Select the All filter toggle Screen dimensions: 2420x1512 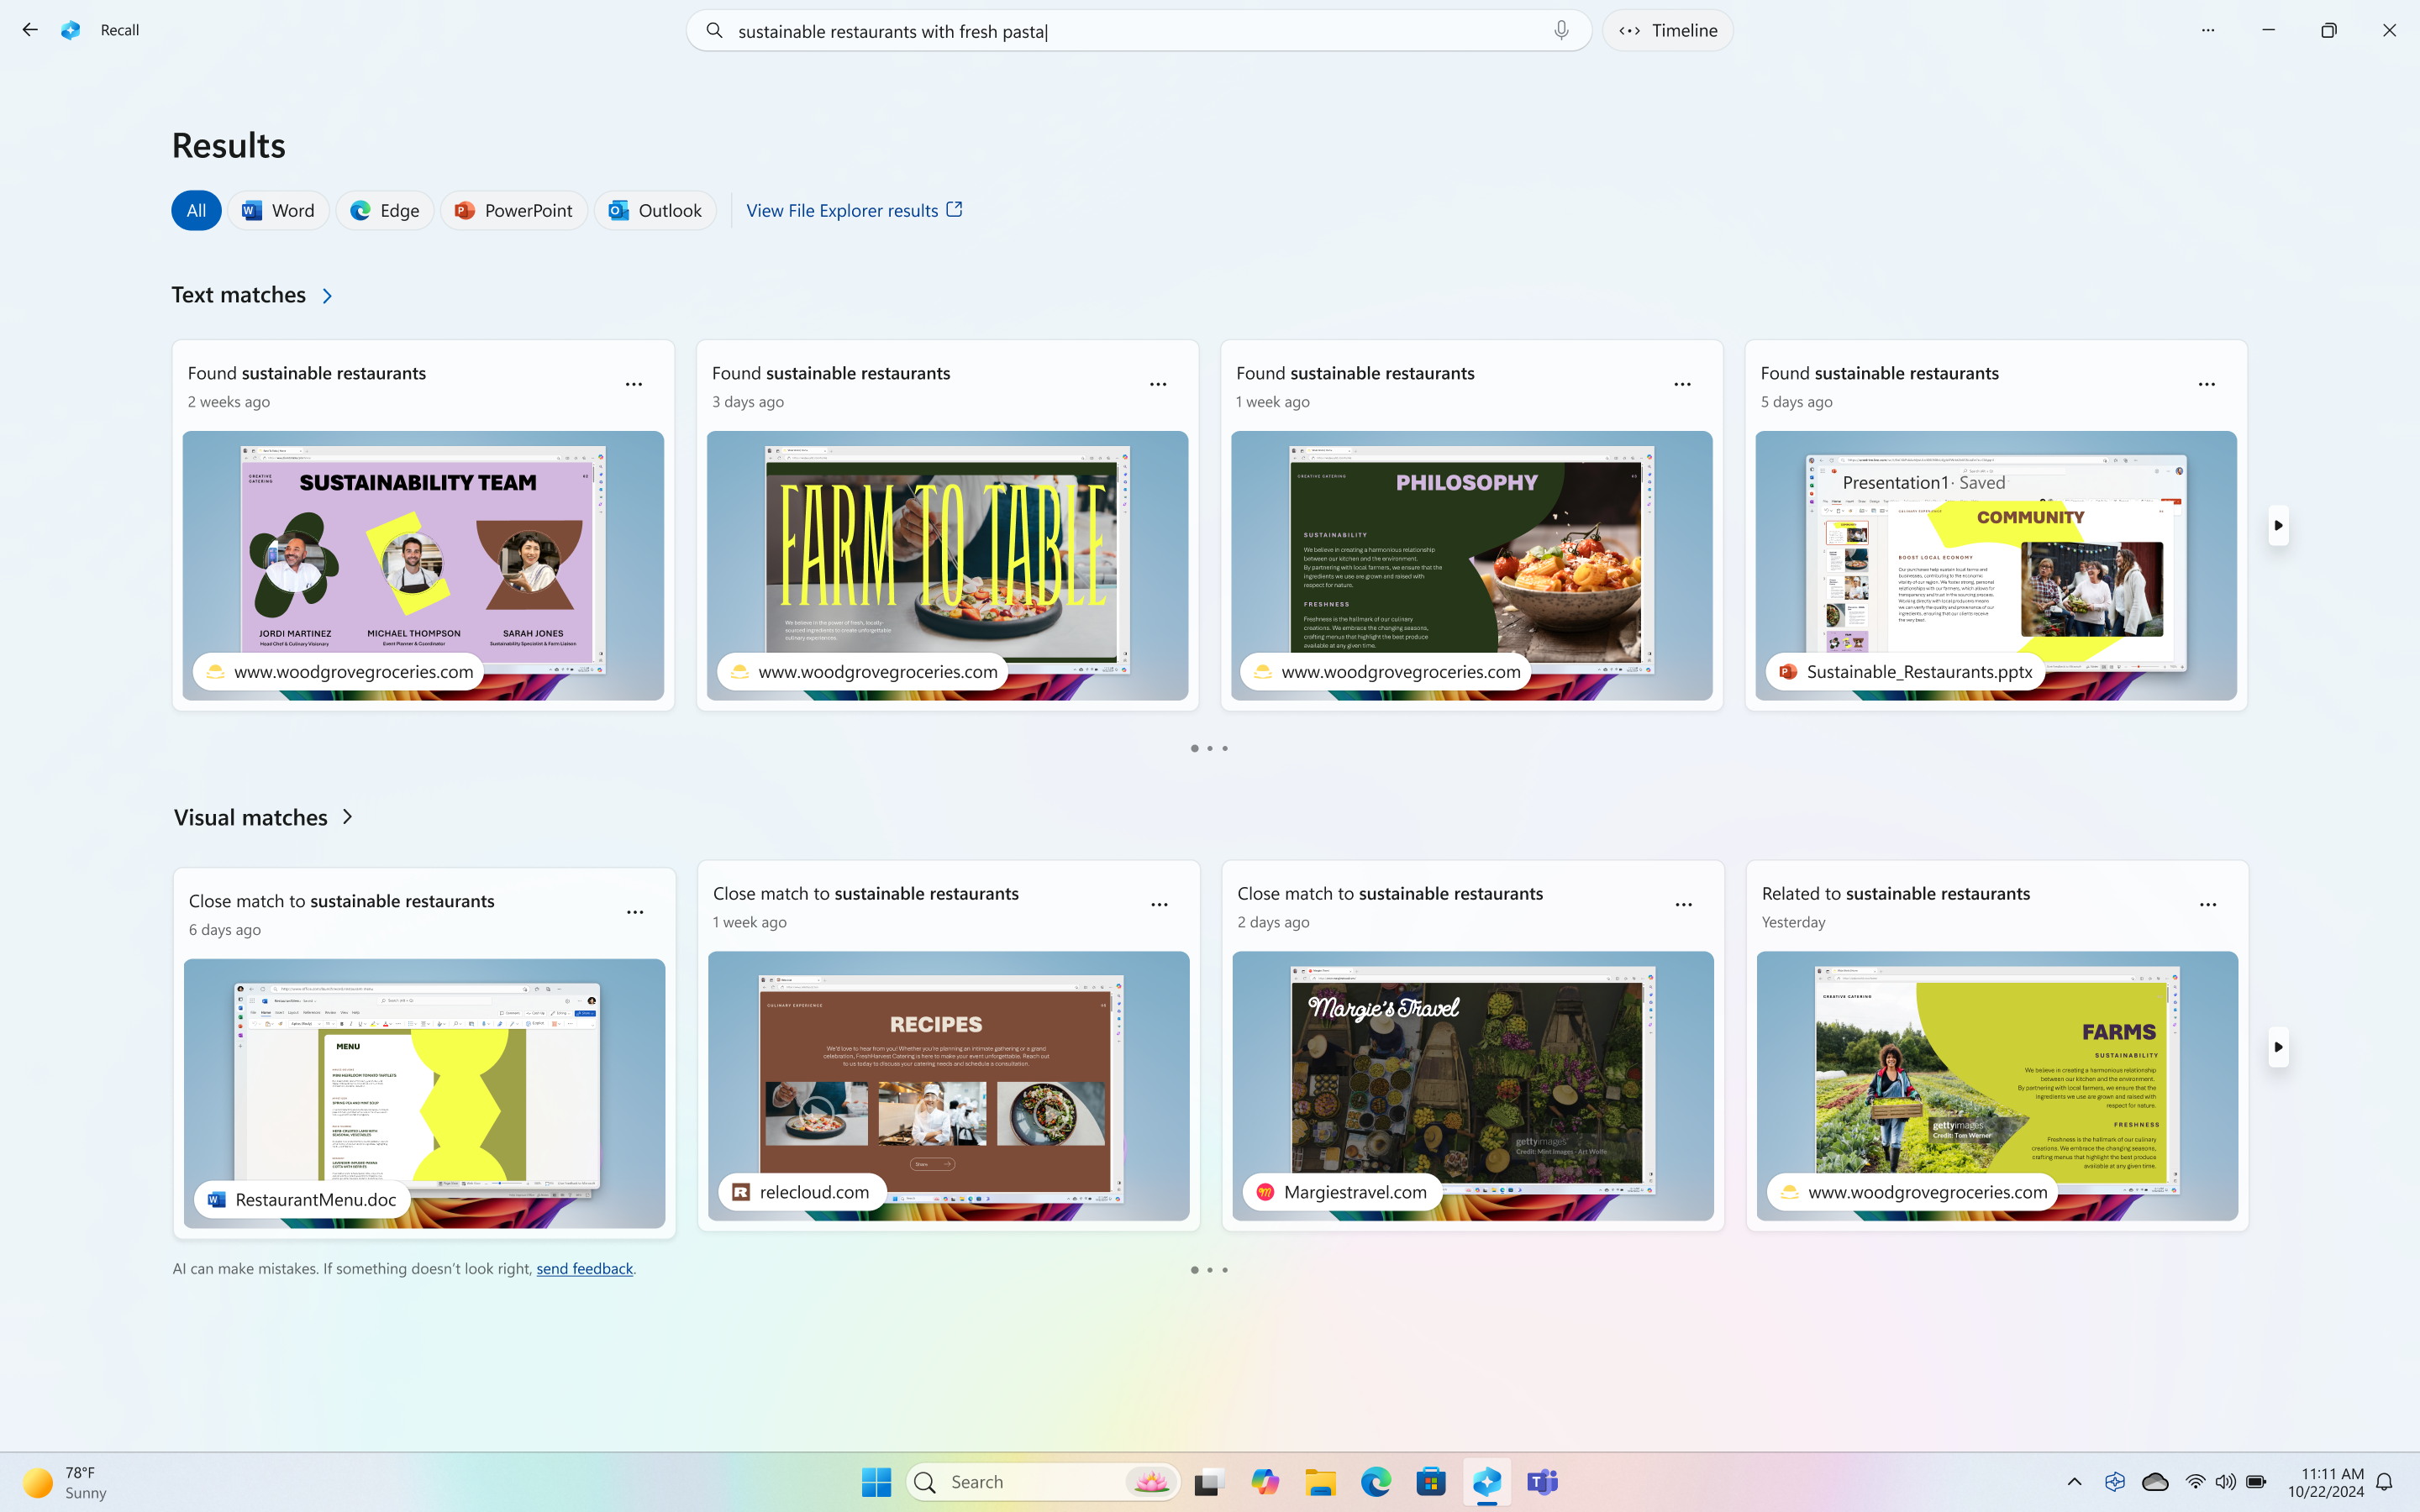tap(195, 211)
